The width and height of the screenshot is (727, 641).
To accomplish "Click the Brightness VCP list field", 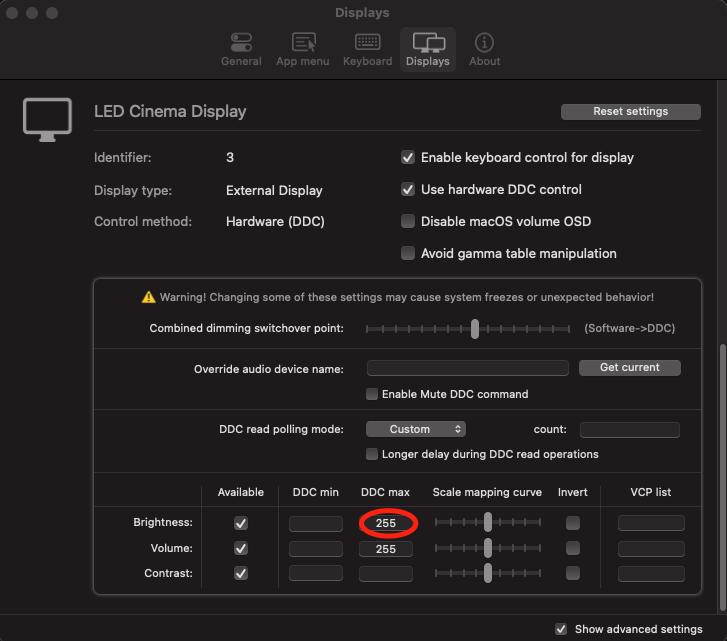I will point(651,523).
